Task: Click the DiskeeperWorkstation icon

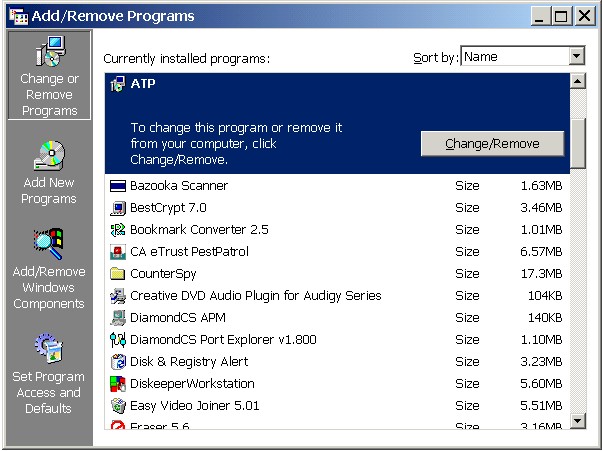Action: tap(117, 383)
